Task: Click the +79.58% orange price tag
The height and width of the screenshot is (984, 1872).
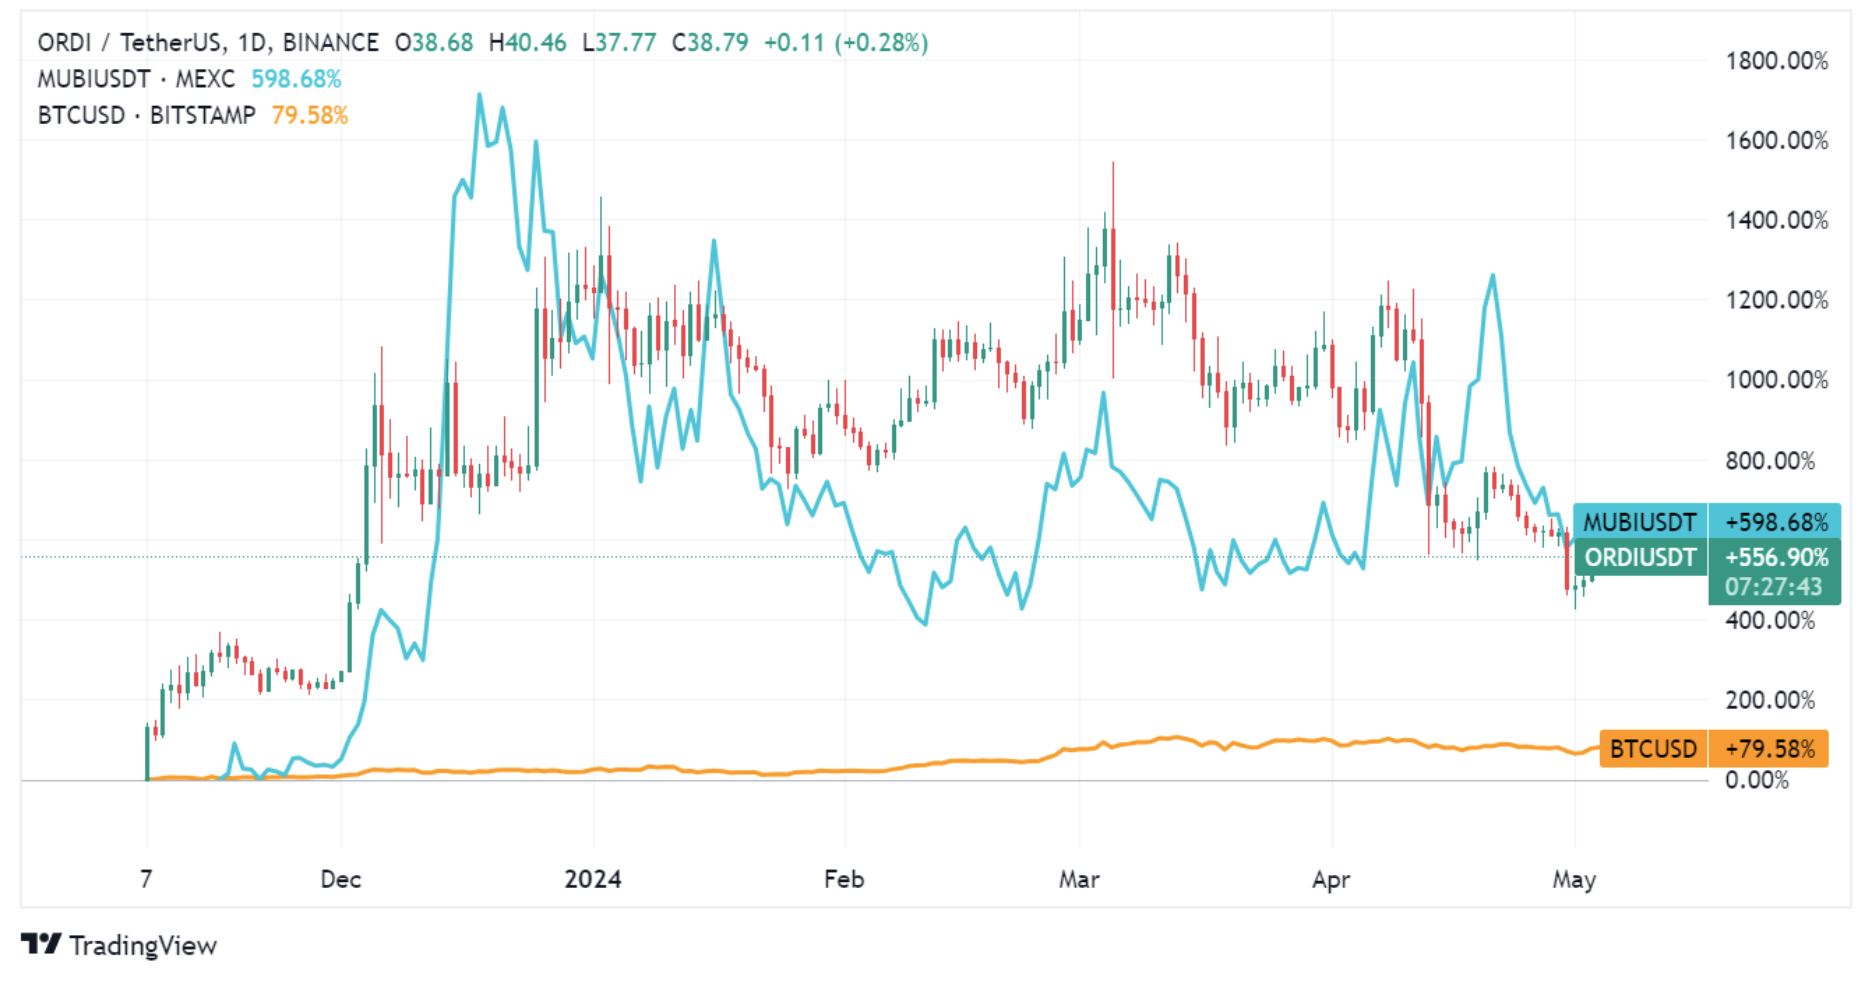Action: (x=1769, y=749)
